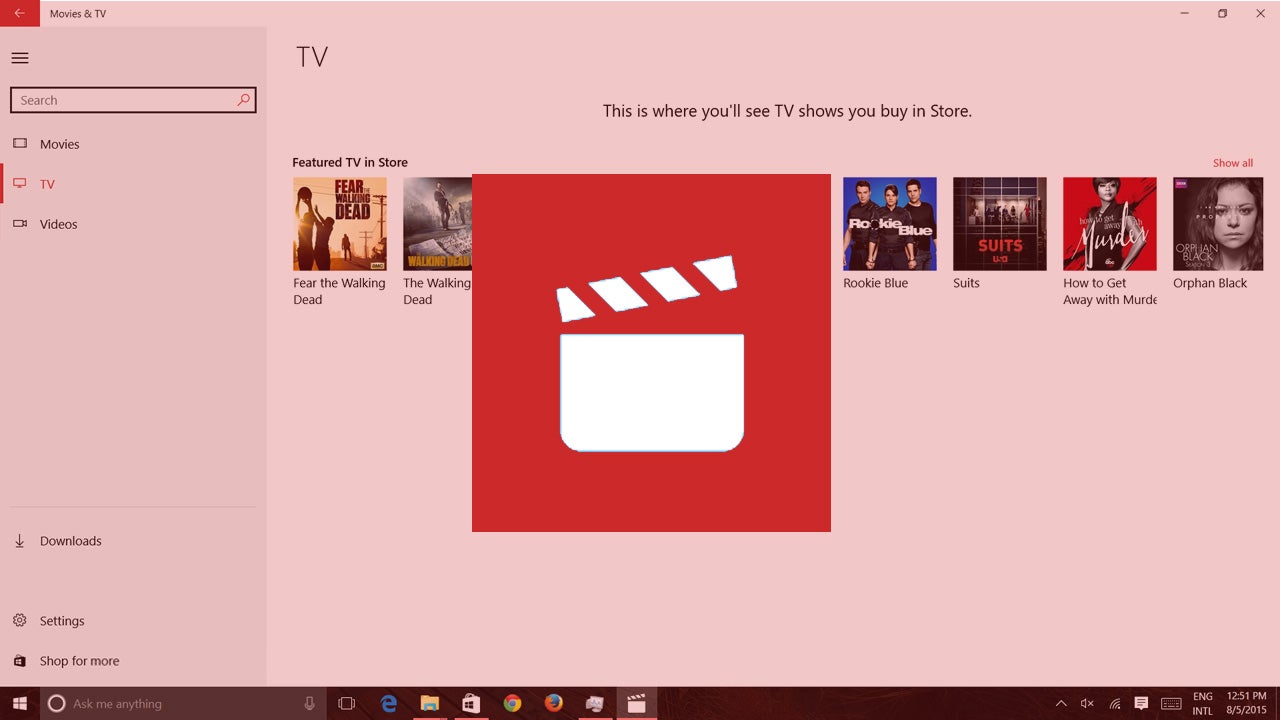
Task: Launch Microsoft Edge from the taskbar
Action: coord(388,704)
